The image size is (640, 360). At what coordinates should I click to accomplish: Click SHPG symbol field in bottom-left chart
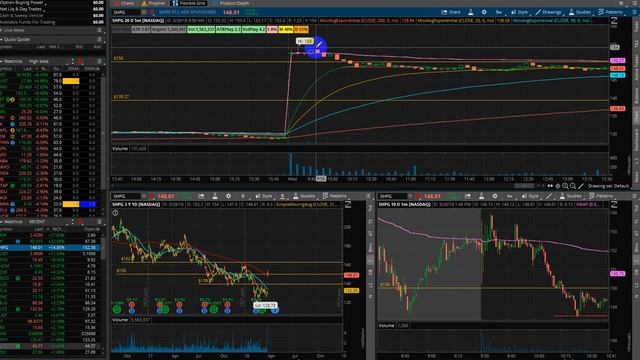click(x=126, y=196)
